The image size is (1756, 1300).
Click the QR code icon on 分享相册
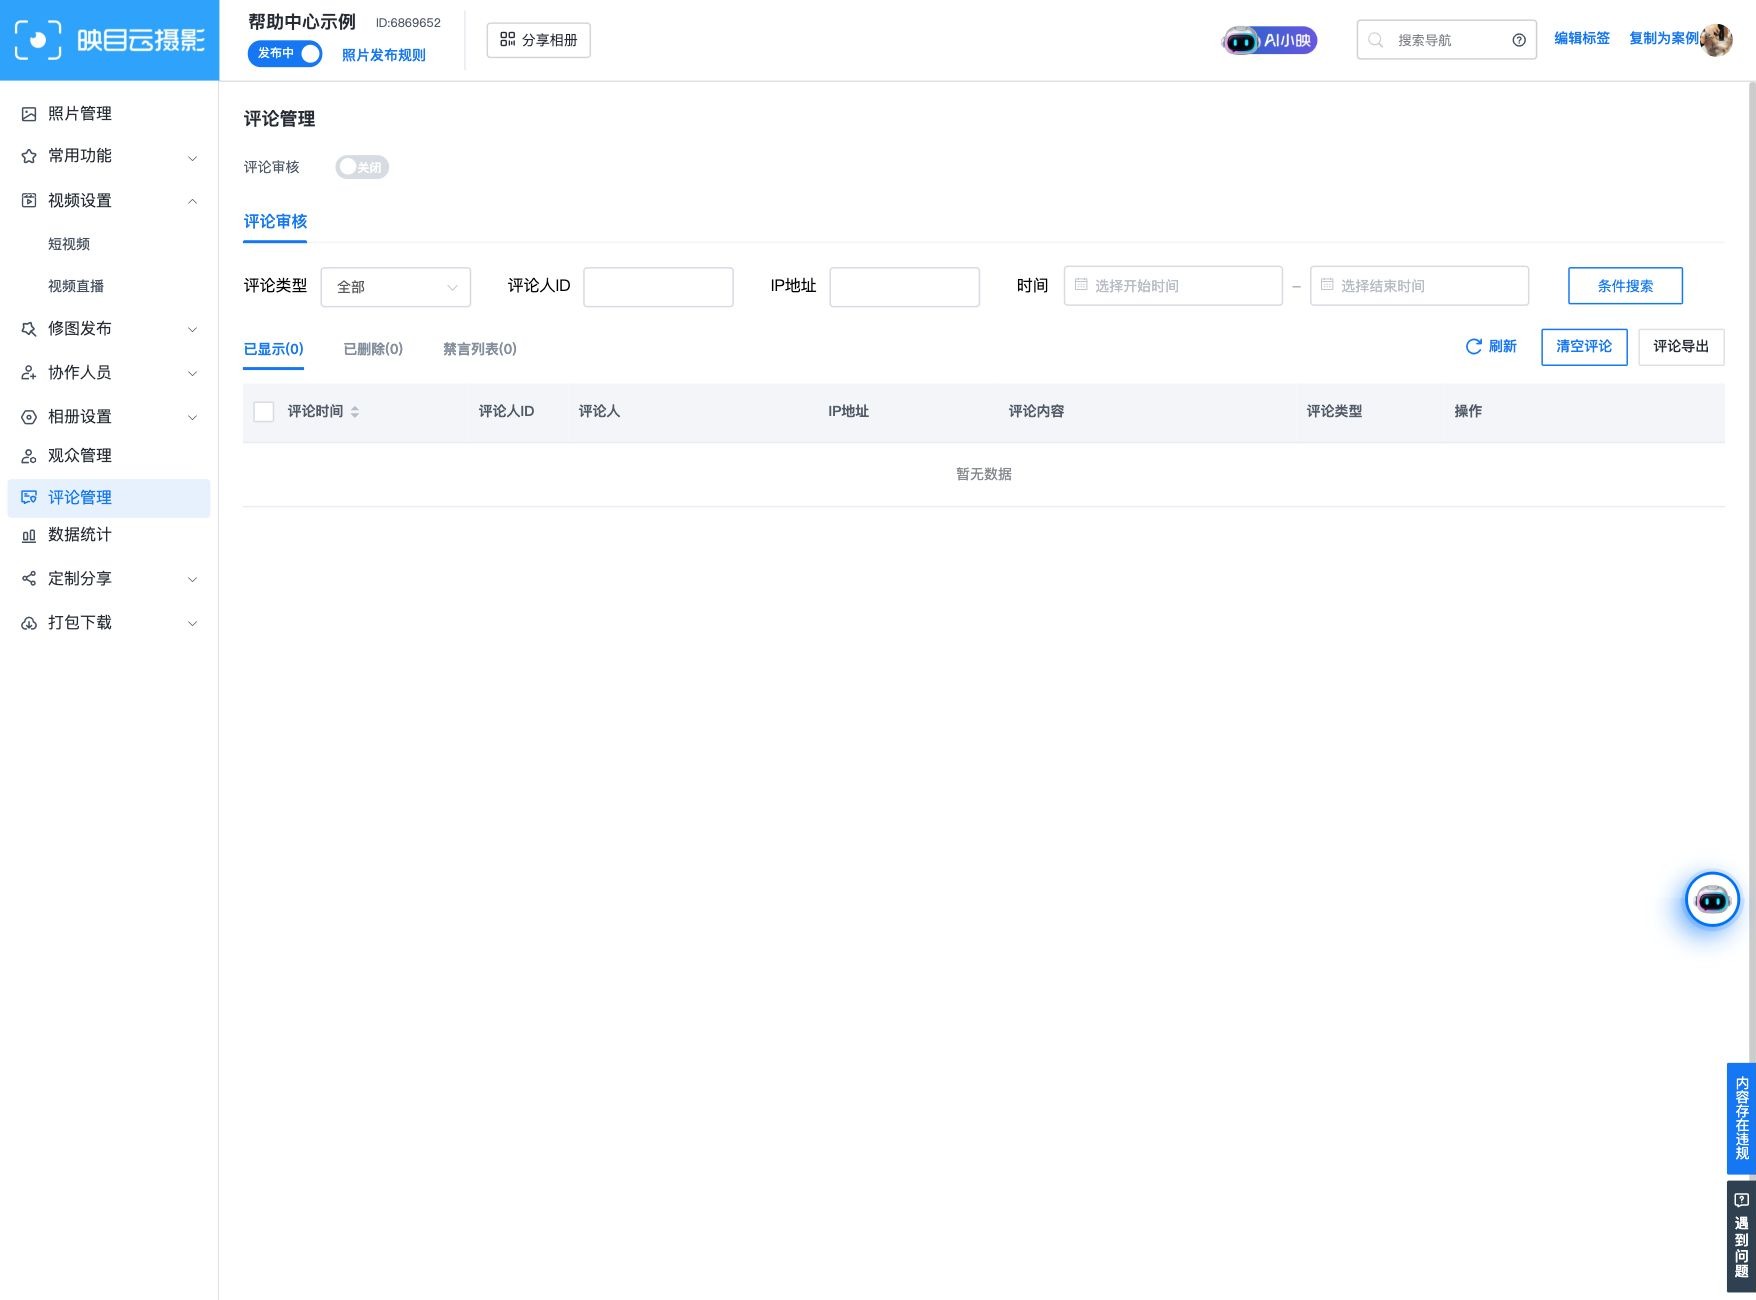(x=507, y=40)
